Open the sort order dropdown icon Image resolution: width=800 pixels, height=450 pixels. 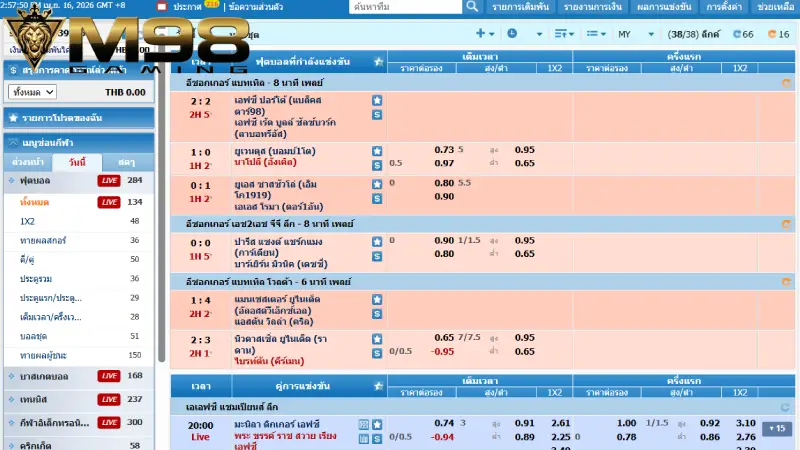[x=564, y=34]
